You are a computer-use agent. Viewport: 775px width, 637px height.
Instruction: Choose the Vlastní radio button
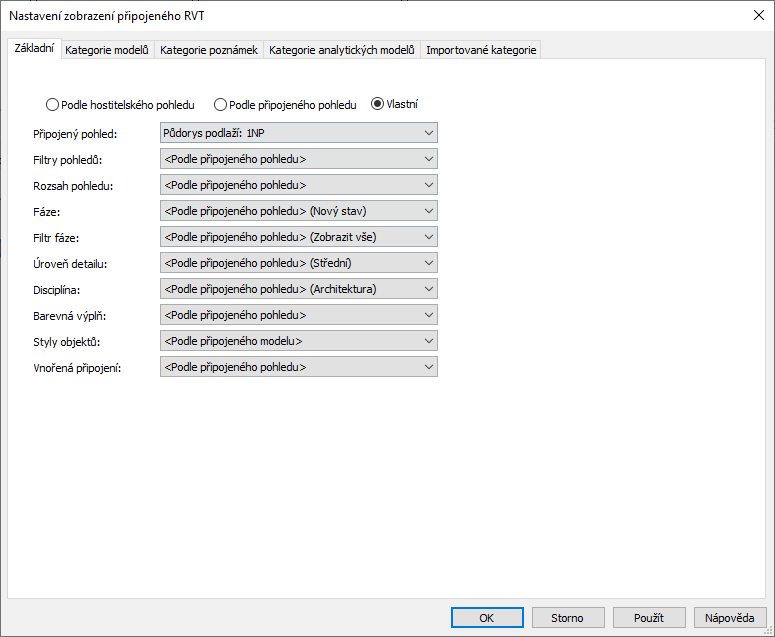tap(377, 104)
